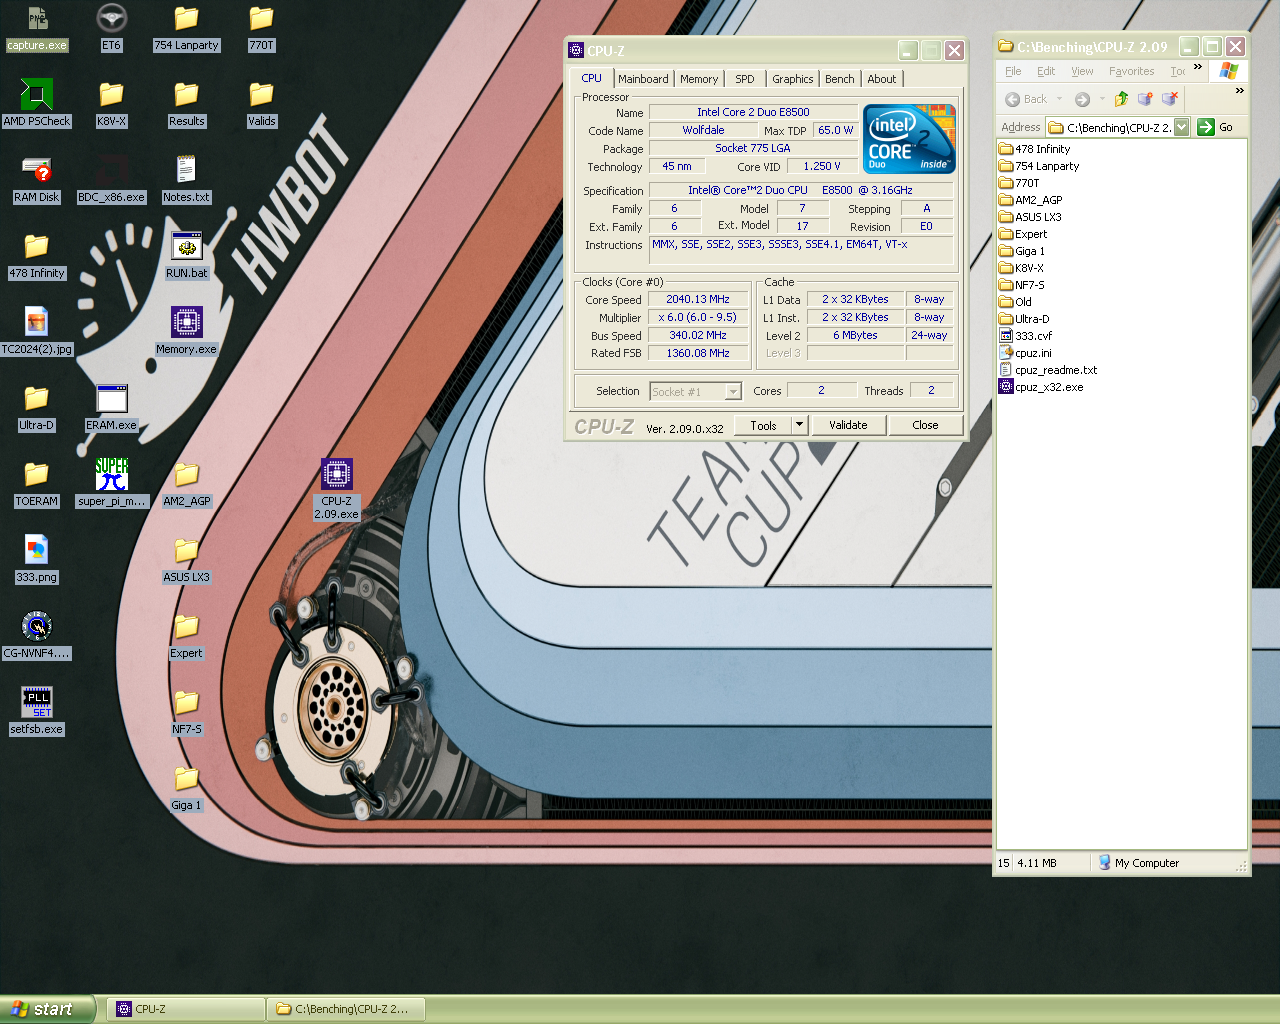Select the 478 Infinity desktop folder

point(37,256)
